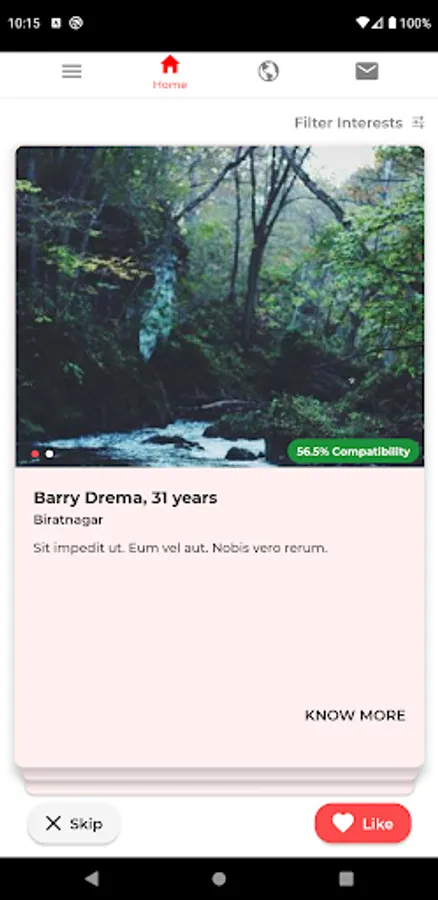Click the X icon in Skip
The width and height of the screenshot is (438, 900).
tap(53, 824)
